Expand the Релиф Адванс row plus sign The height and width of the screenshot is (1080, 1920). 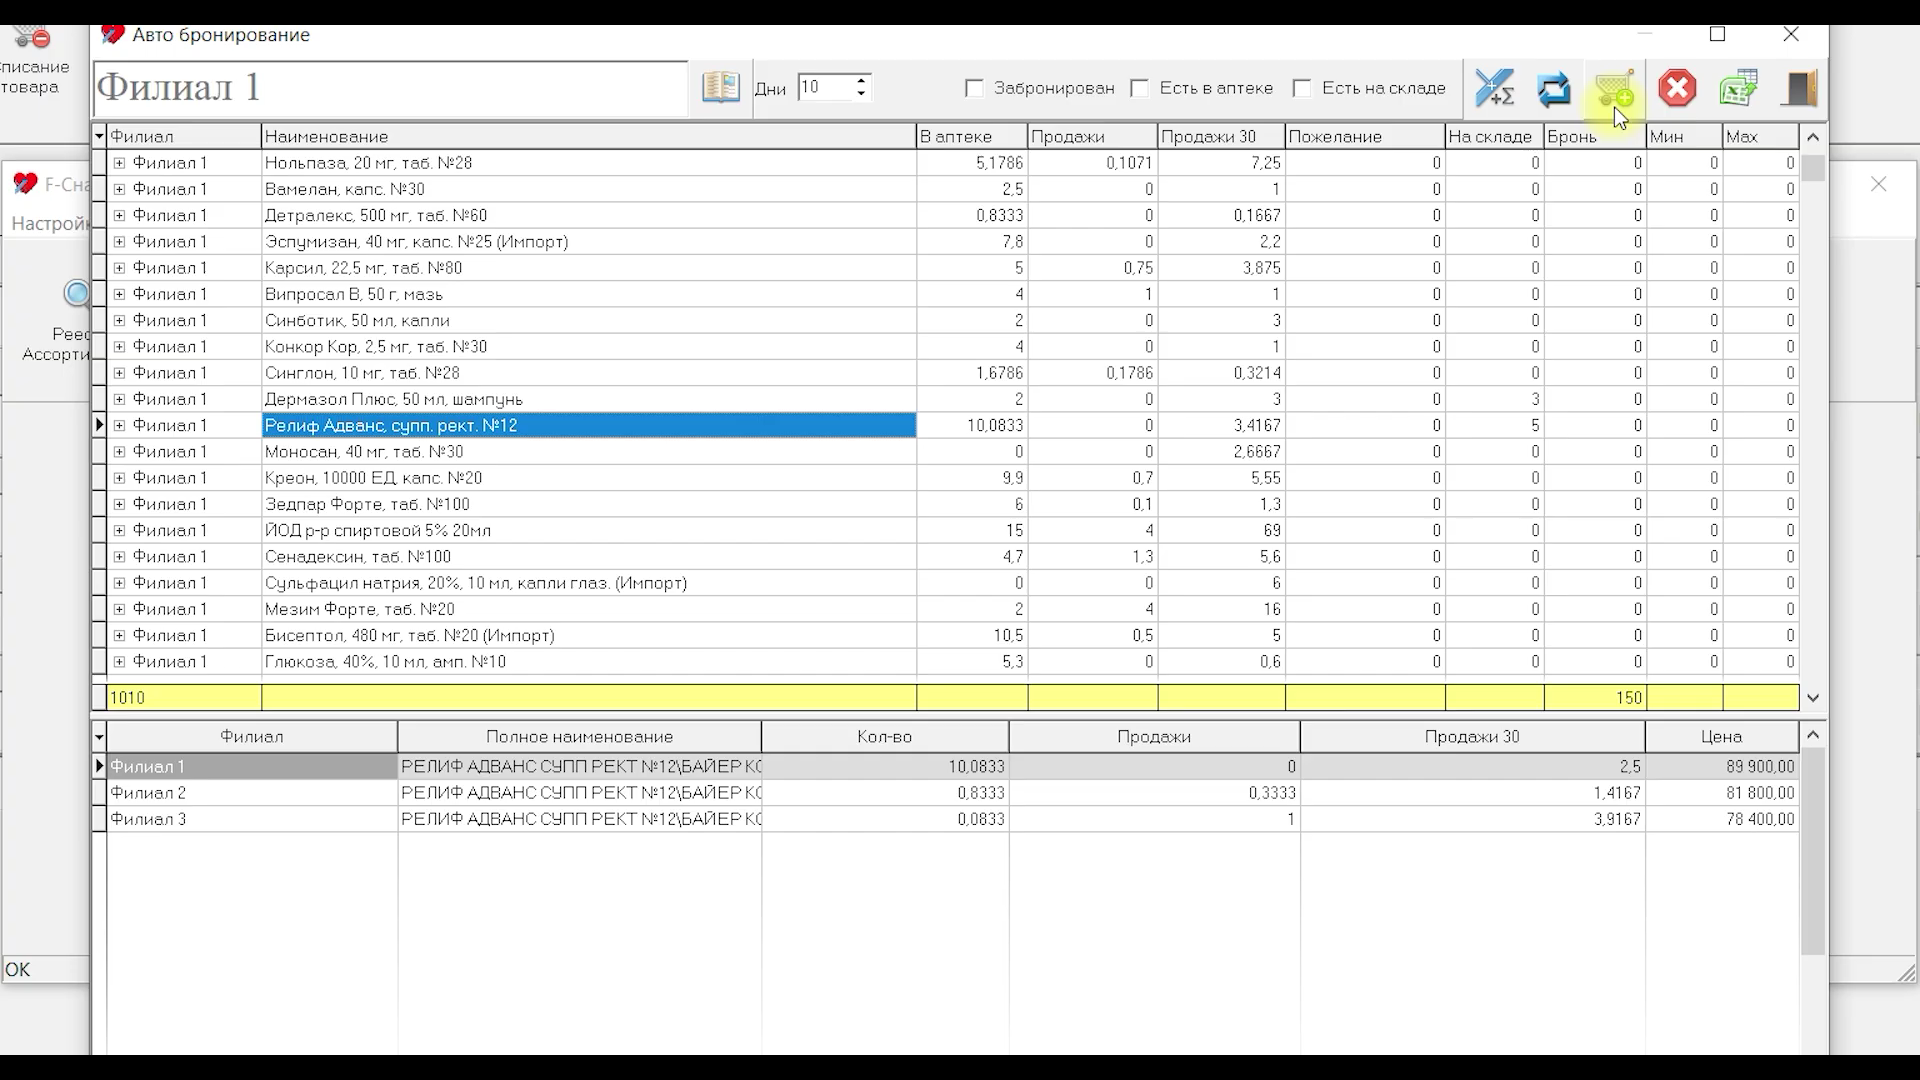pyautogui.click(x=119, y=425)
